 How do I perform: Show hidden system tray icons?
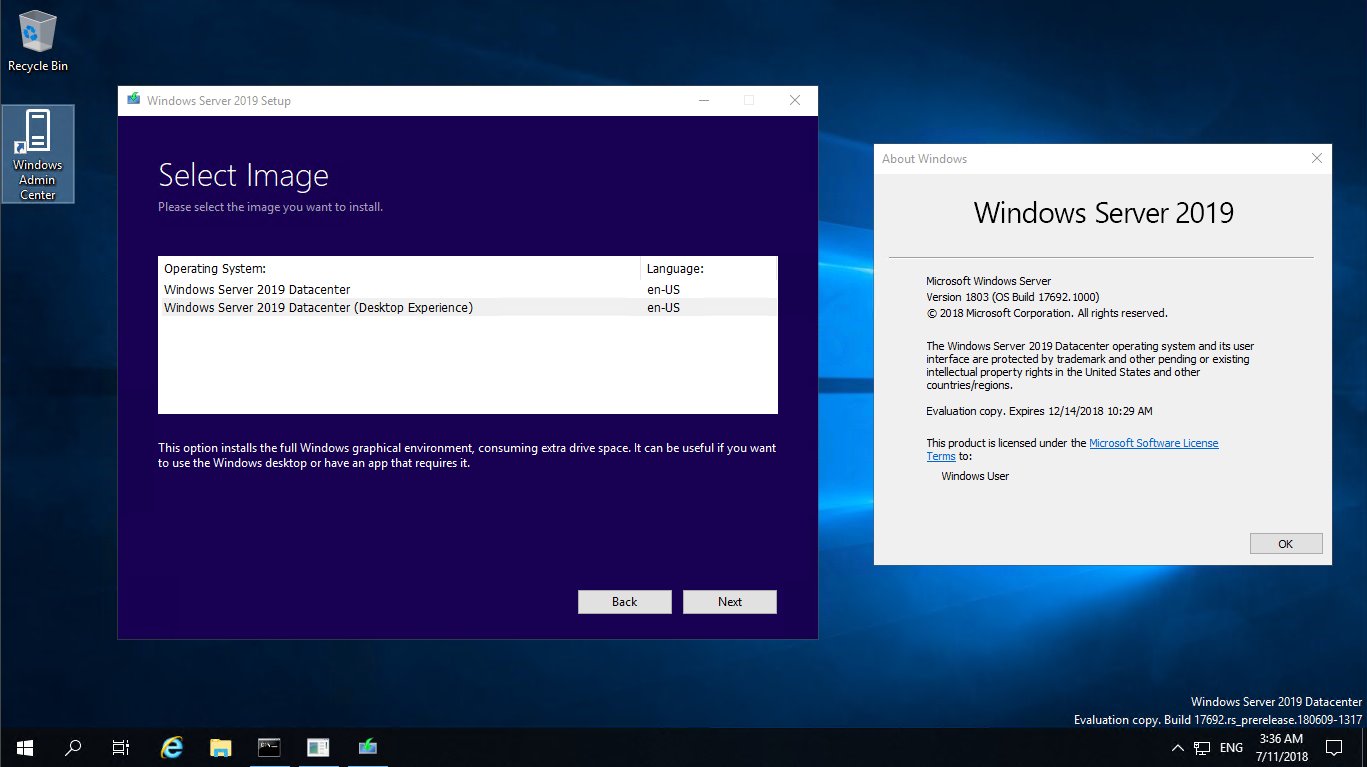tap(1180, 748)
